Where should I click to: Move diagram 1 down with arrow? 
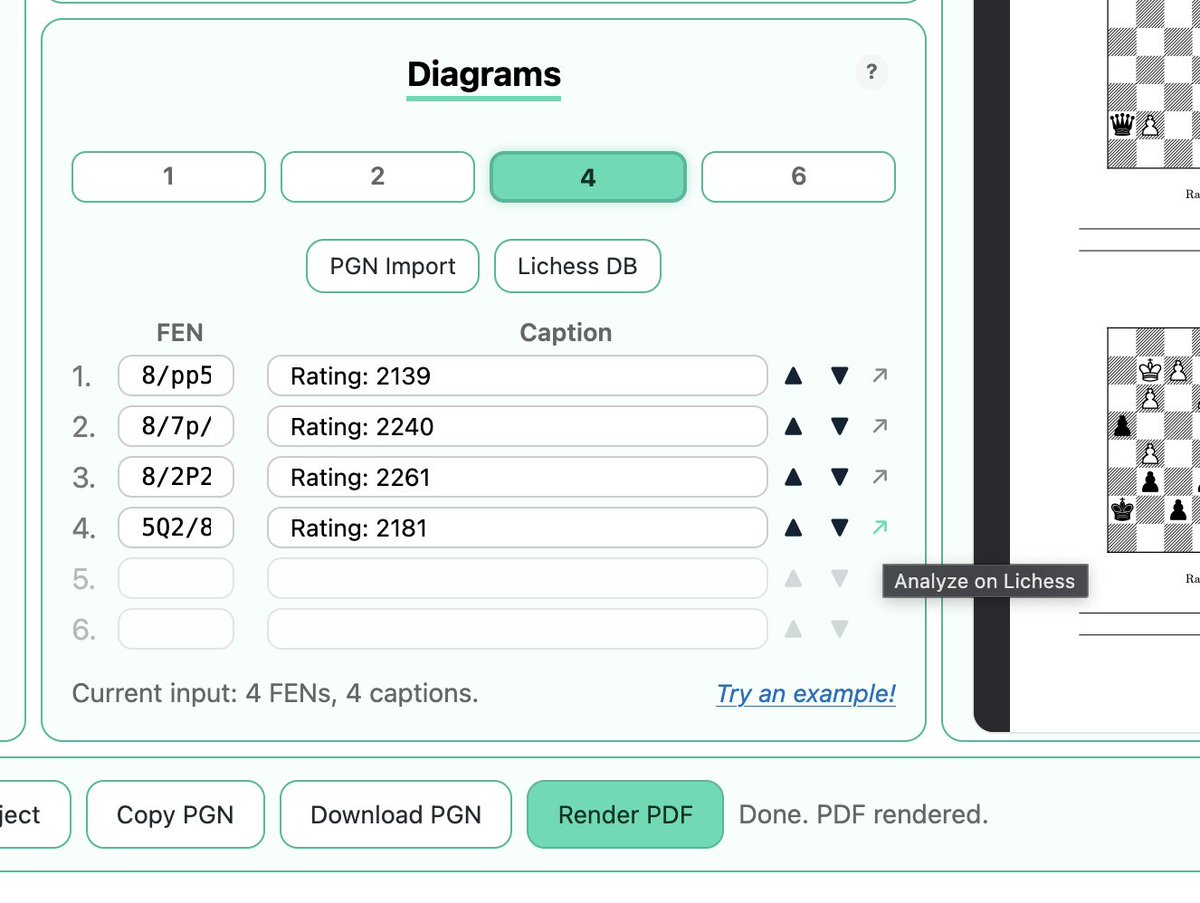tap(840, 376)
